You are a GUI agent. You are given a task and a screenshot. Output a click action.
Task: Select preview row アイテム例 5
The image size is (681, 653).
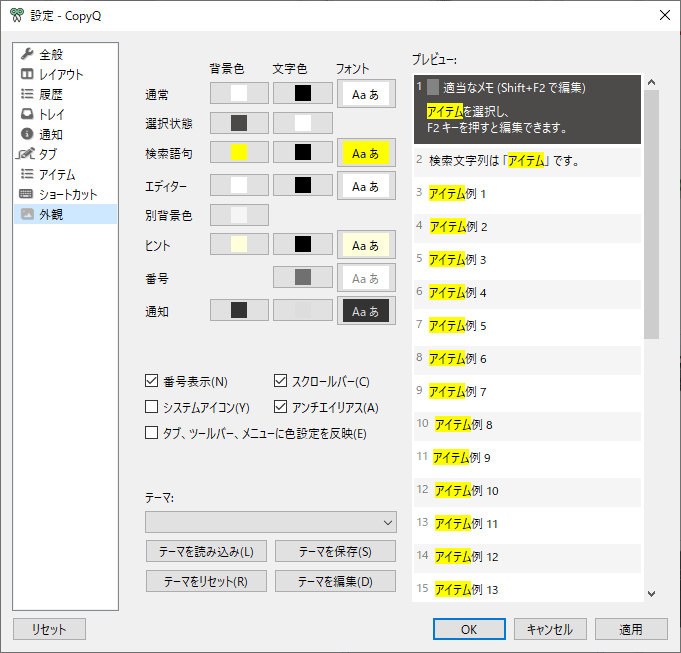(x=527, y=327)
